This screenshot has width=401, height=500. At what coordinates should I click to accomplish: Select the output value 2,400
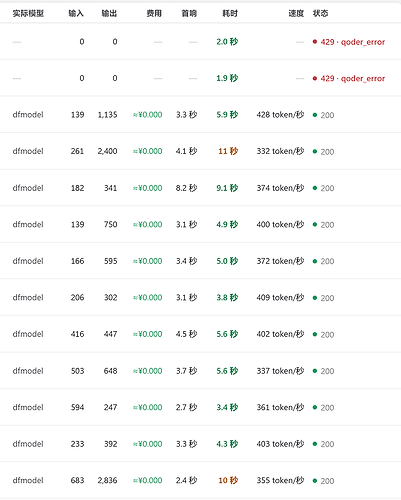[x=107, y=151]
